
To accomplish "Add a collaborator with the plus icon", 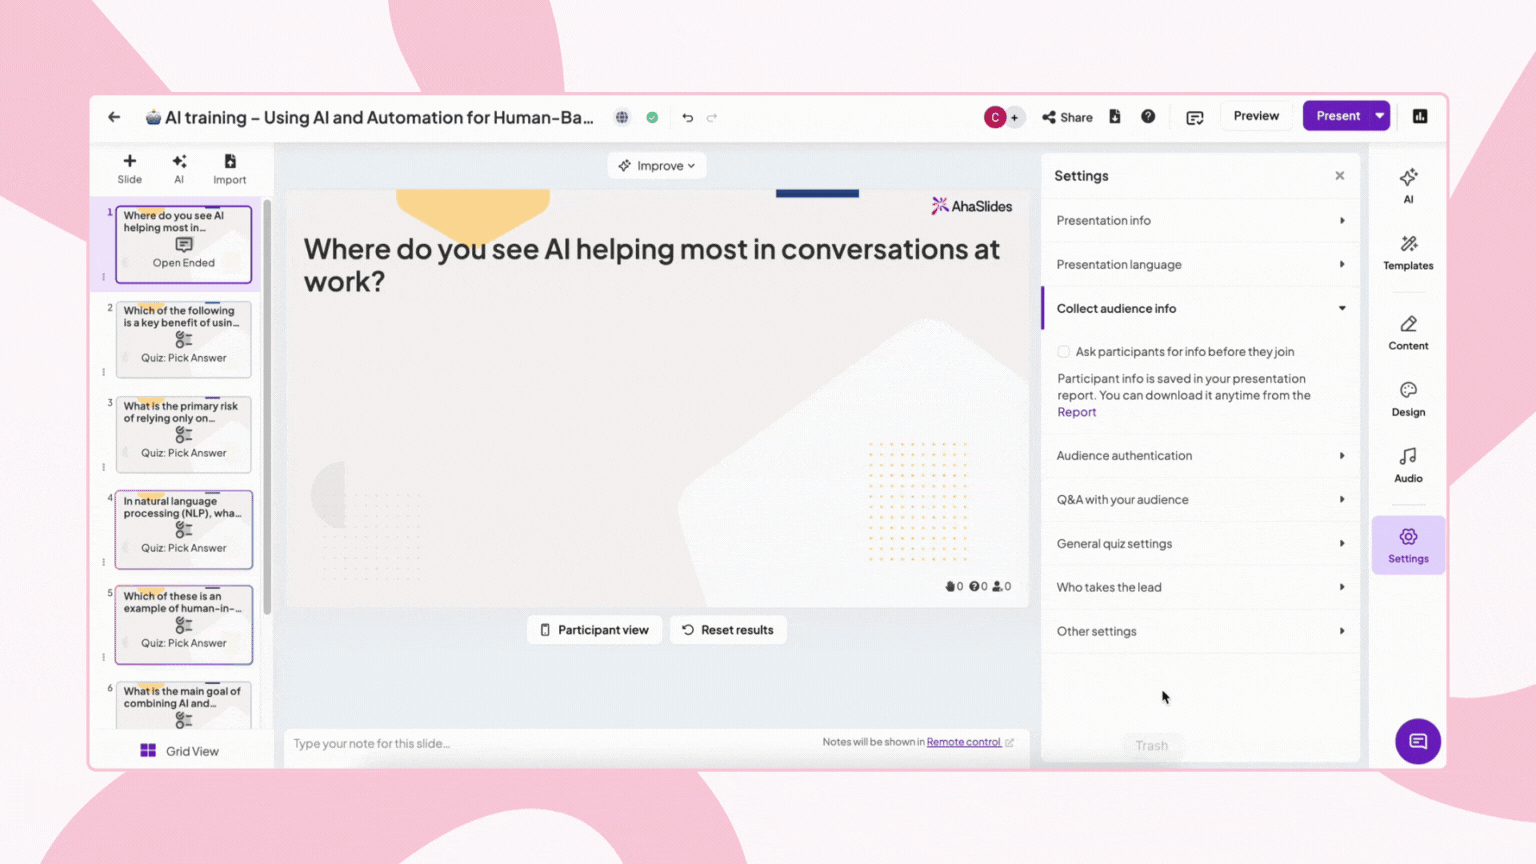I will coord(1014,117).
